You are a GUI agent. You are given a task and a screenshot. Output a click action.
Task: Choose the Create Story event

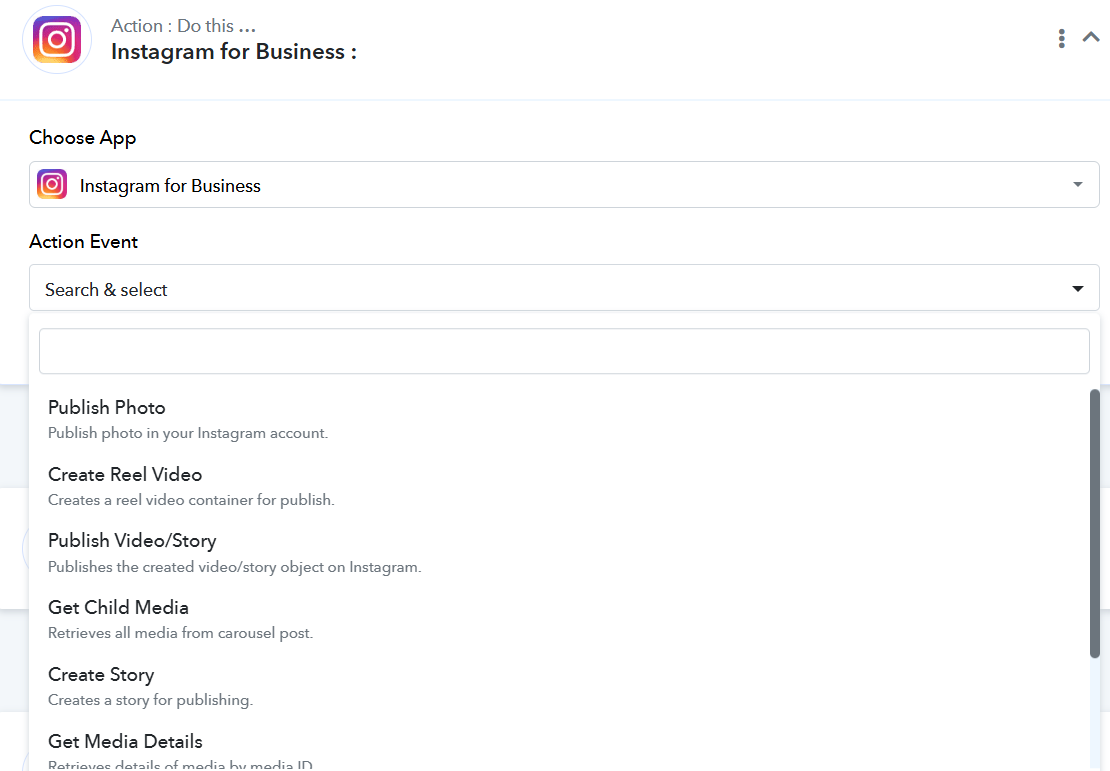point(101,675)
